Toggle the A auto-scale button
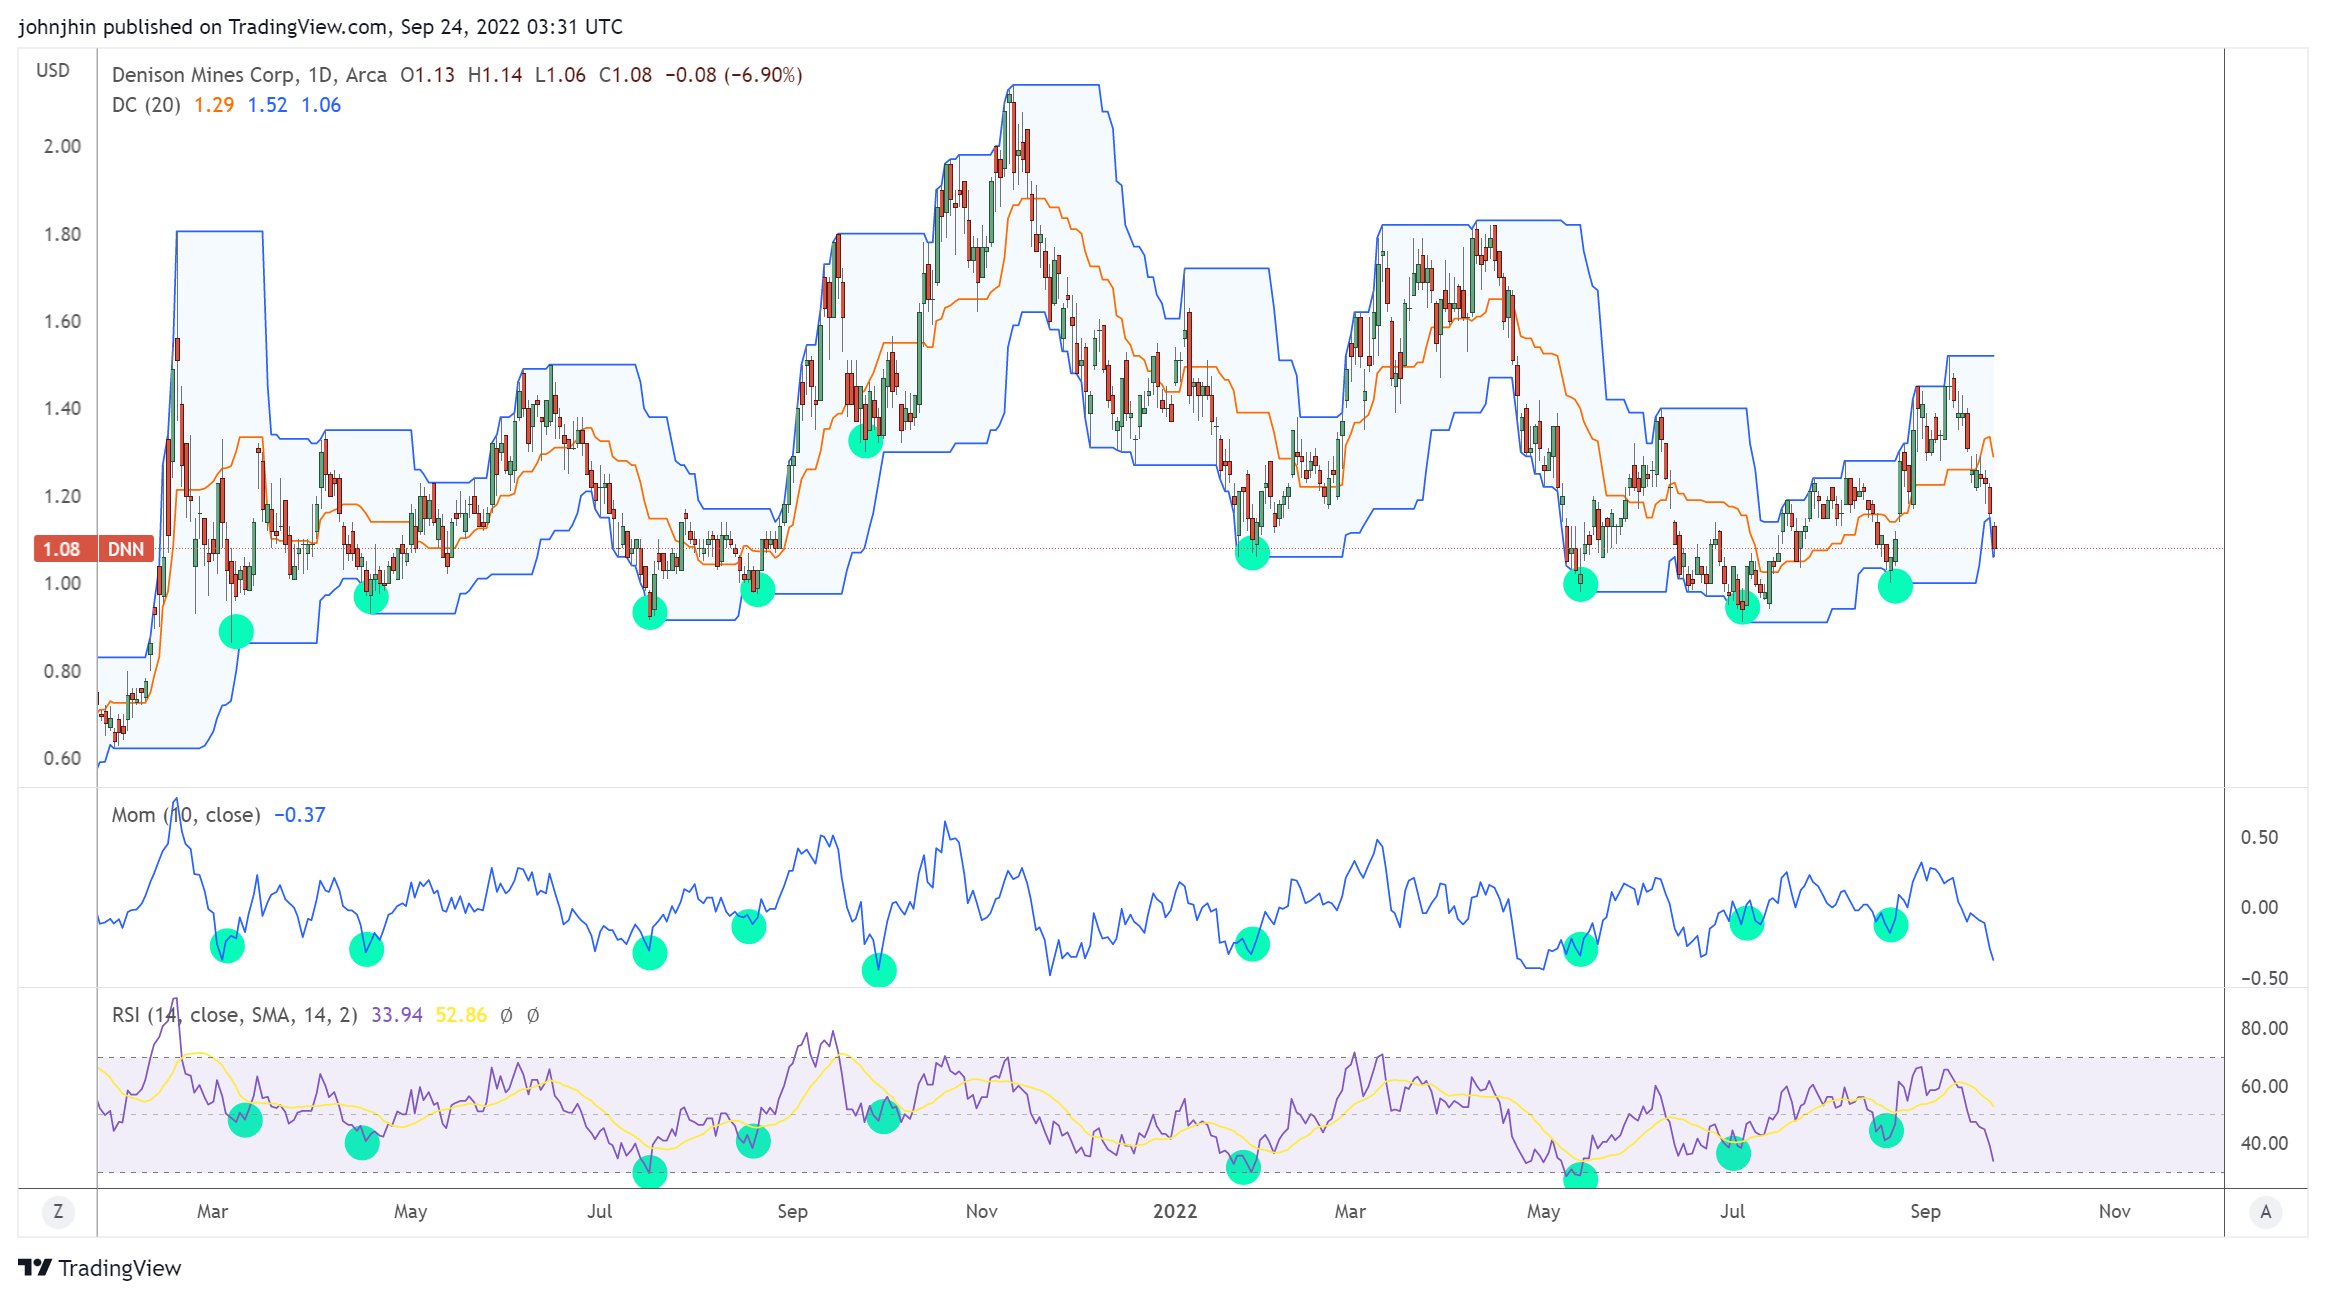 [x=2265, y=1212]
